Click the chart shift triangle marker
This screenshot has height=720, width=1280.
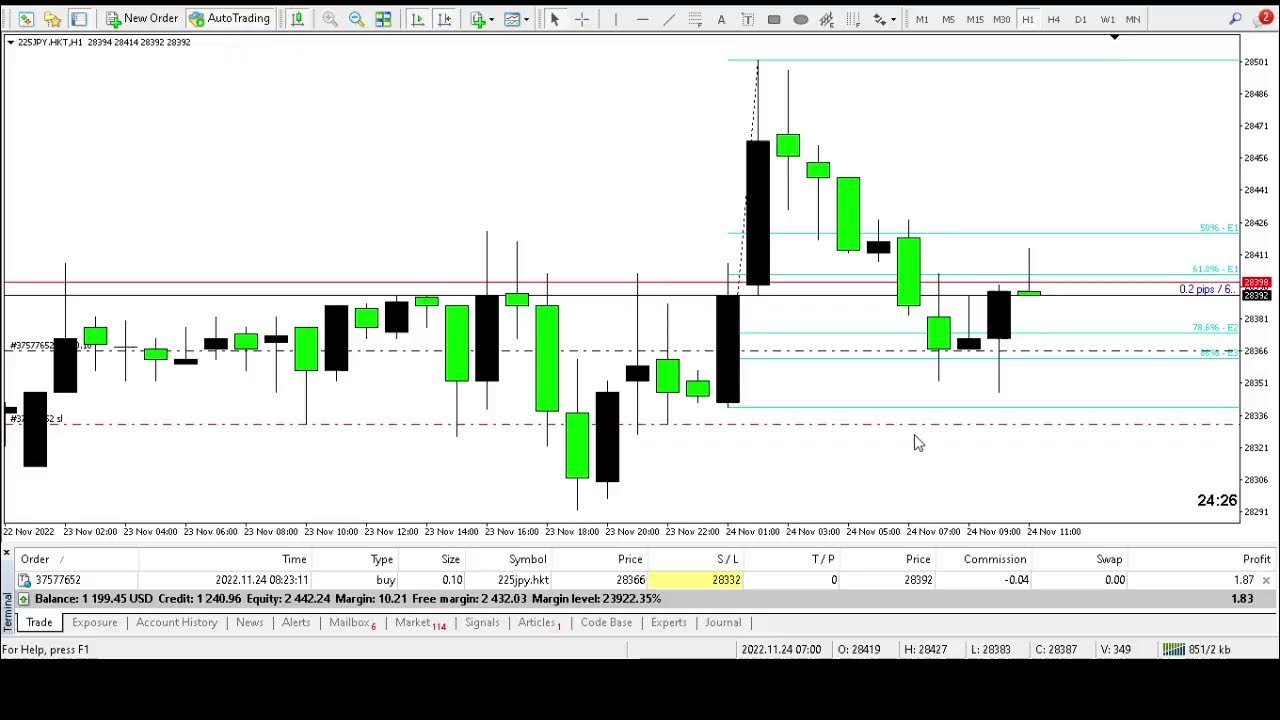click(x=1114, y=38)
